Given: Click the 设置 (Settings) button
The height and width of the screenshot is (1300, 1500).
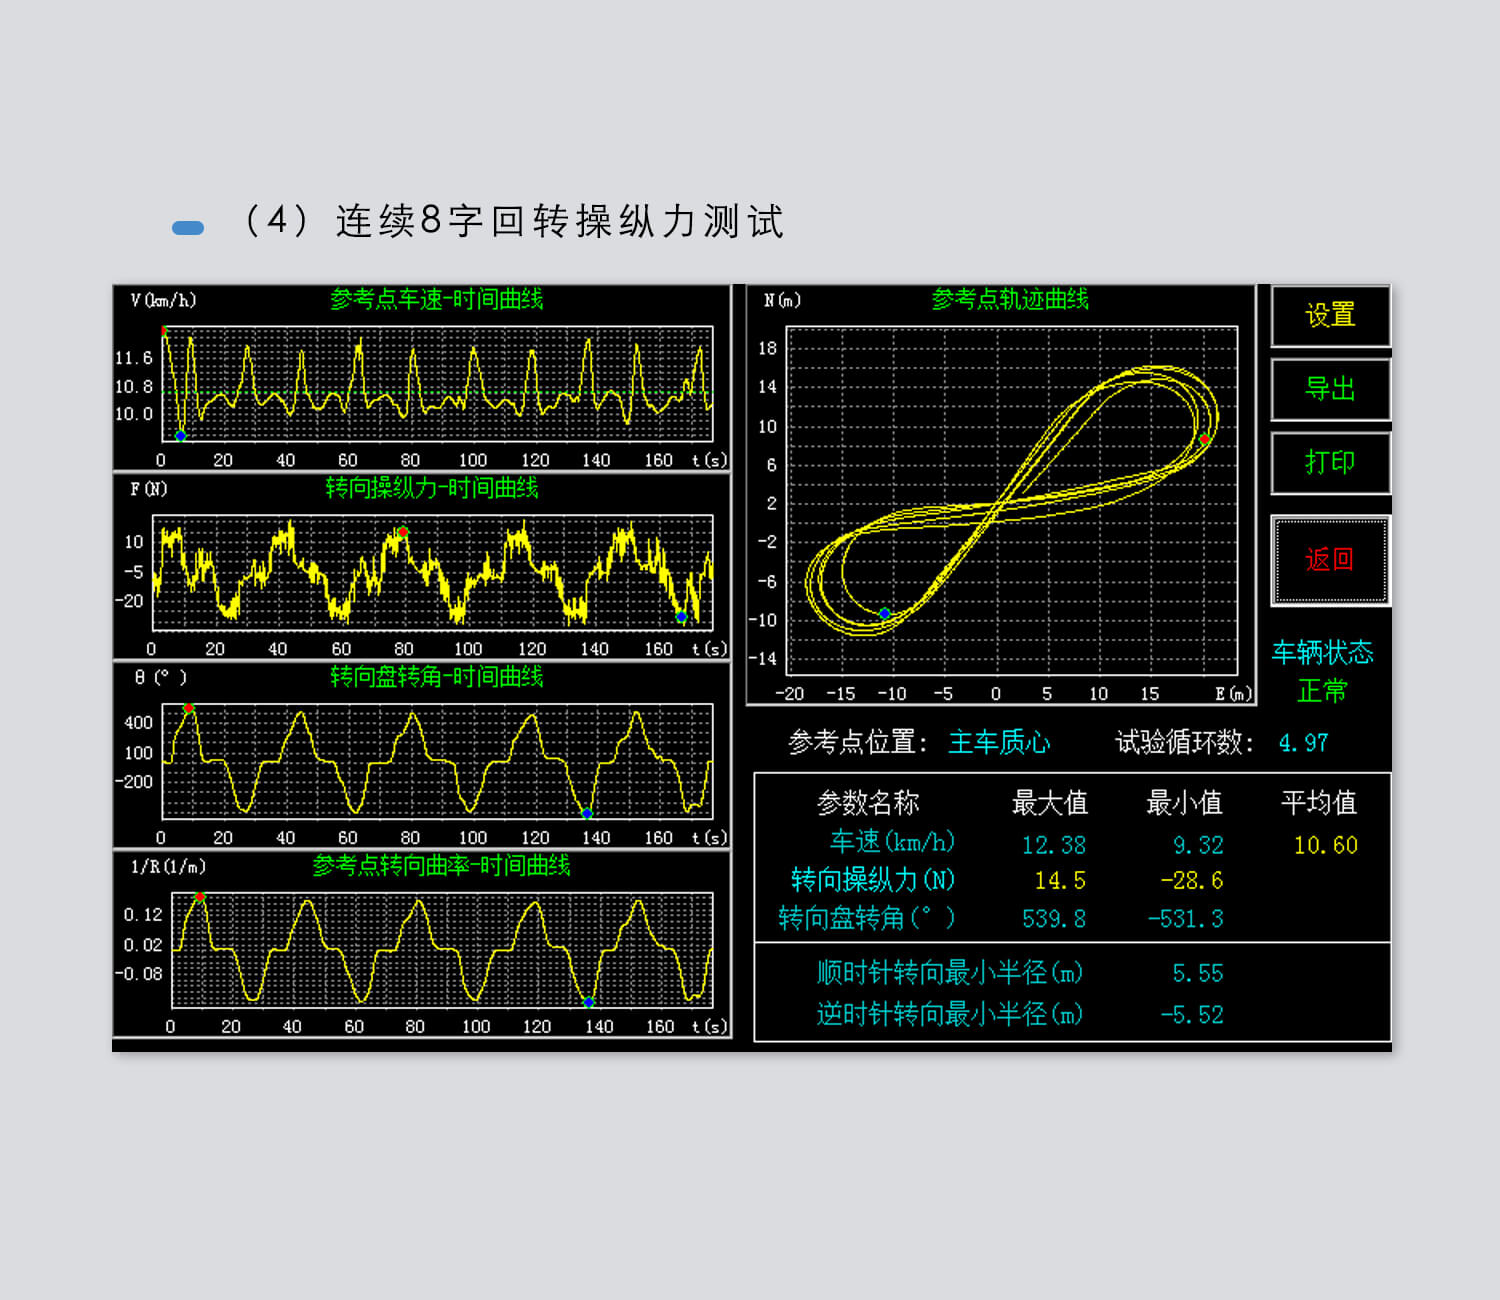Looking at the screenshot, I should [x=1330, y=316].
